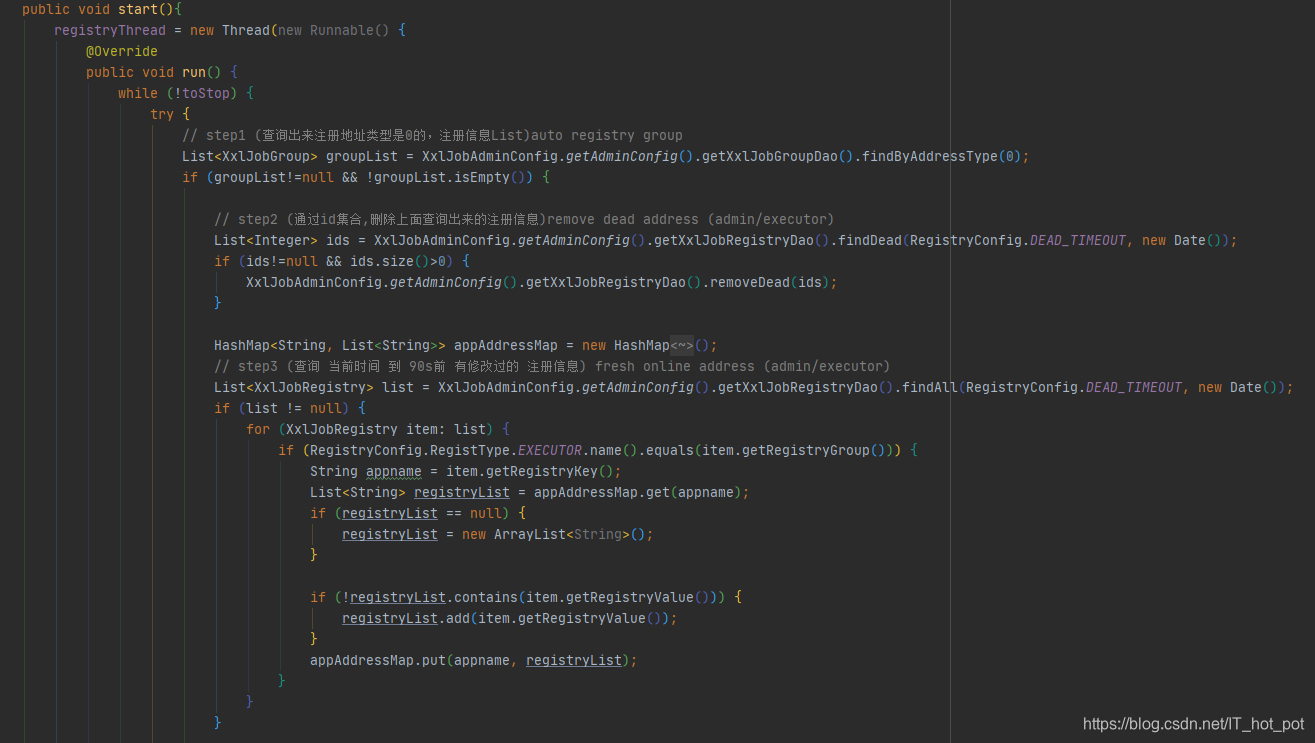This screenshot has width=1315, height=743.
Task: Click Integer in List<Integer> ids
Action: [282, 240]
